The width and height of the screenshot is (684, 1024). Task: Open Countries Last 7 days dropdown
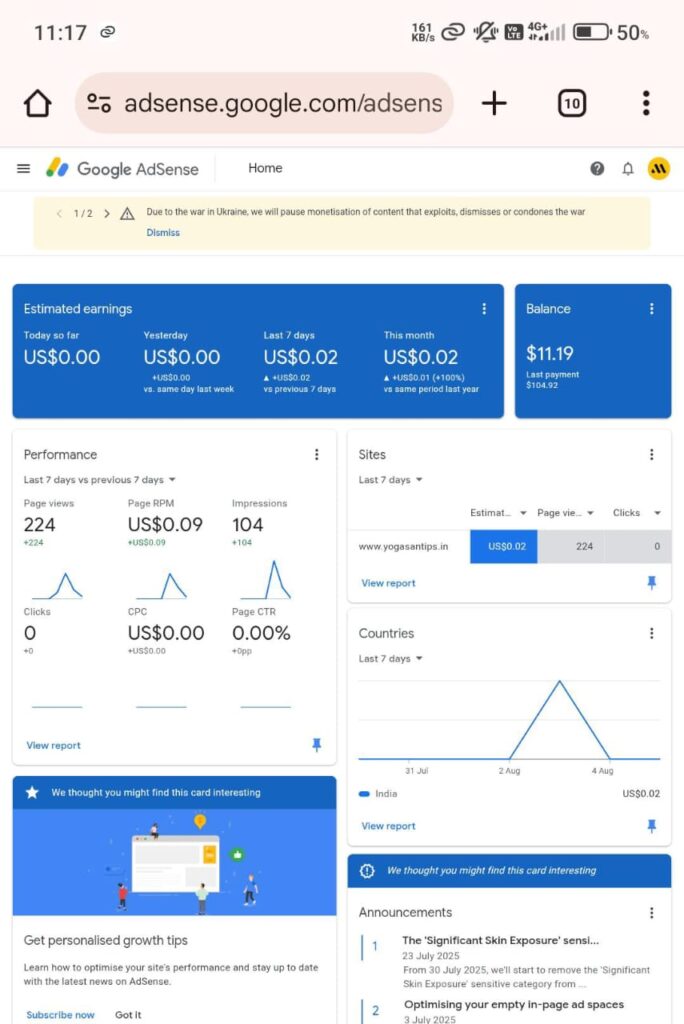pyautogui.click(x=391, y=659)
